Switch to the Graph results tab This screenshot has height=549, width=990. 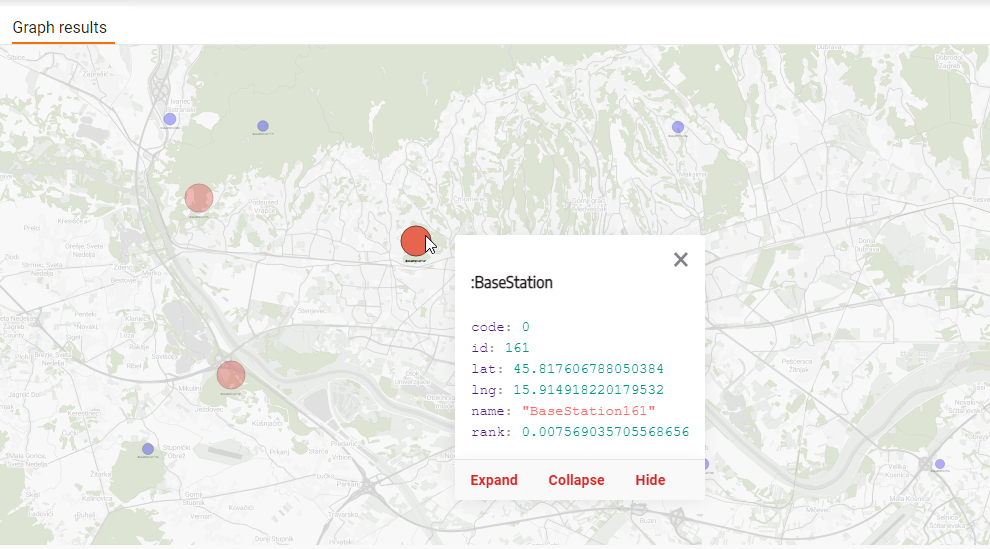pos(60,28)
